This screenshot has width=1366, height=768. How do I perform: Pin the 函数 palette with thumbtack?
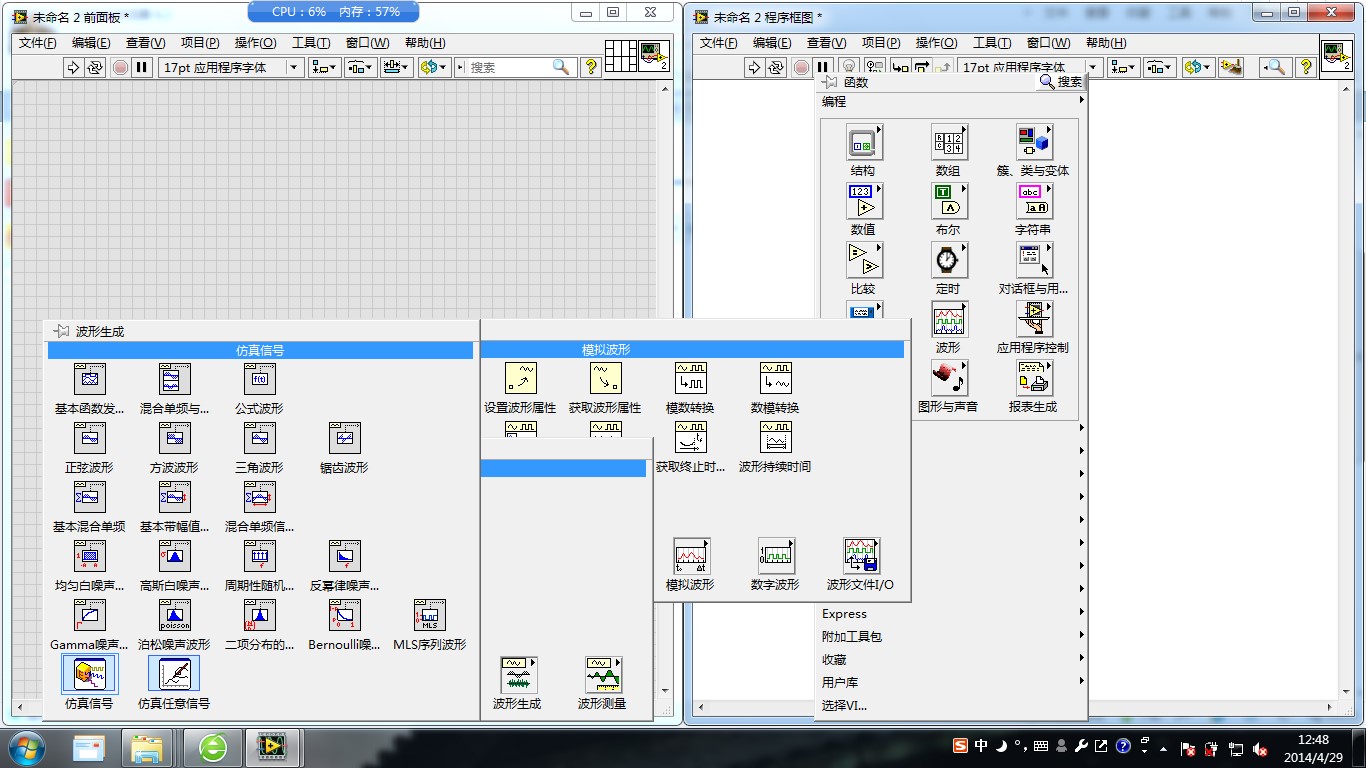pyautogui.click(x=830, y=82)
